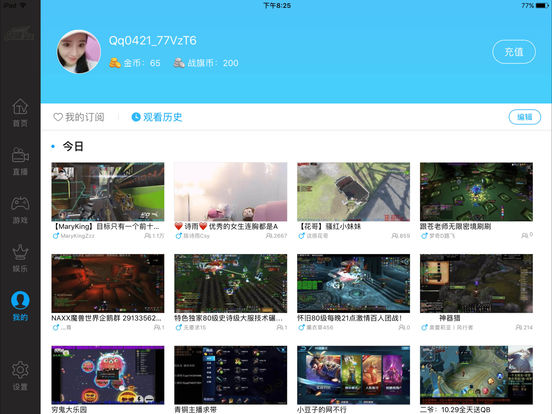Tap title 【MaryKing】目标只有一个前十
Screen dimensions: 552x414
[105, 226]
